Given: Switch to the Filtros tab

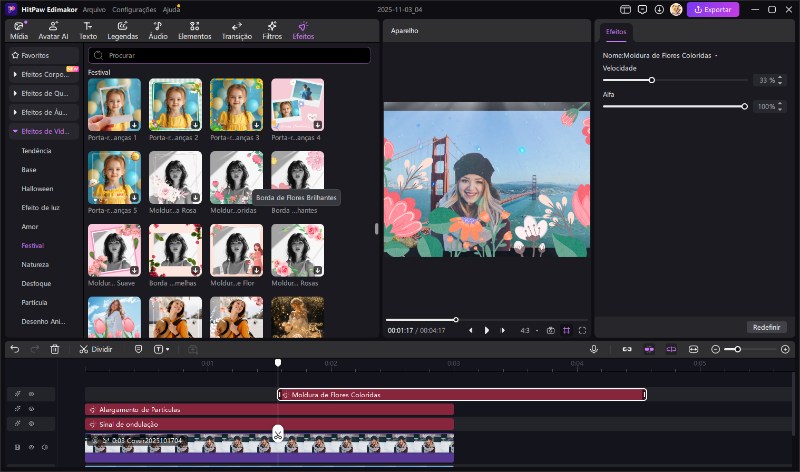Looking at the screenshot, I should coord(272,30).
